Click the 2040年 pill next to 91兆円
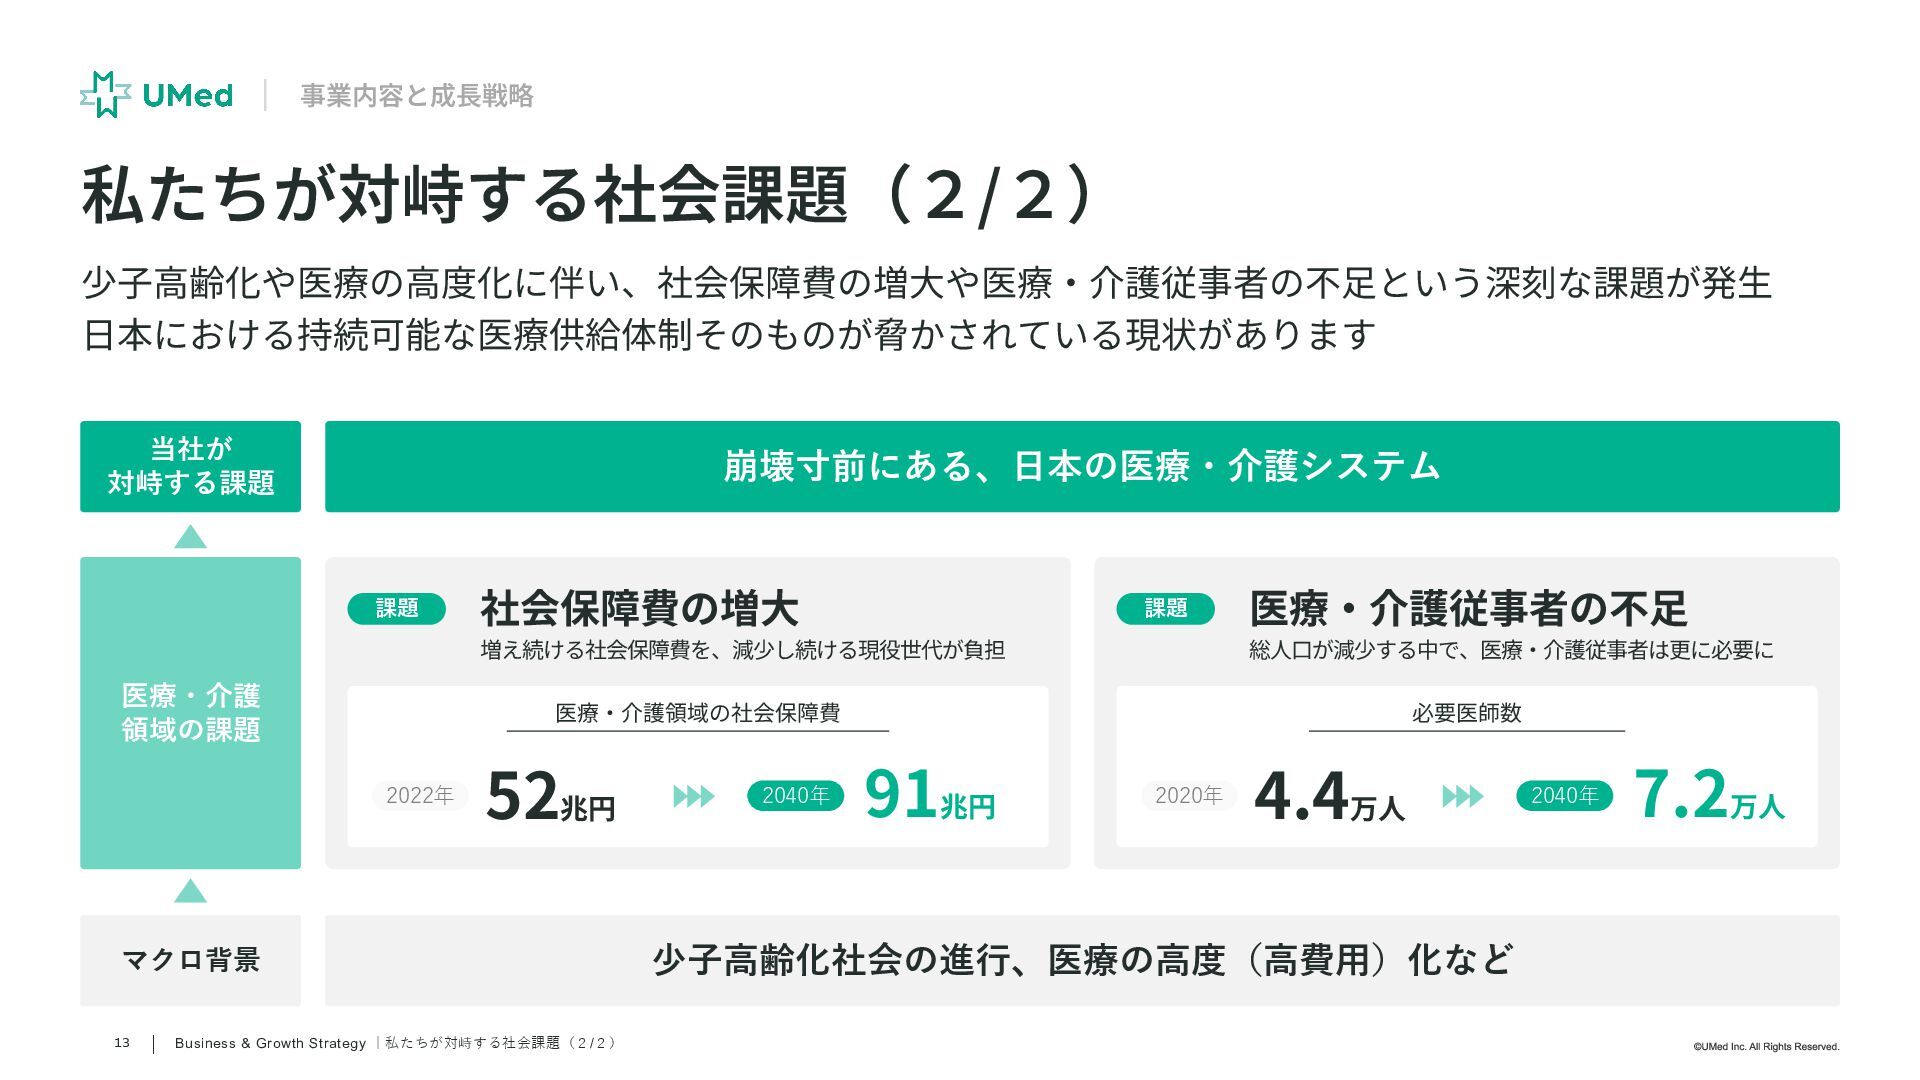This screenshot has height=1080, width=1920. point(795,795)
